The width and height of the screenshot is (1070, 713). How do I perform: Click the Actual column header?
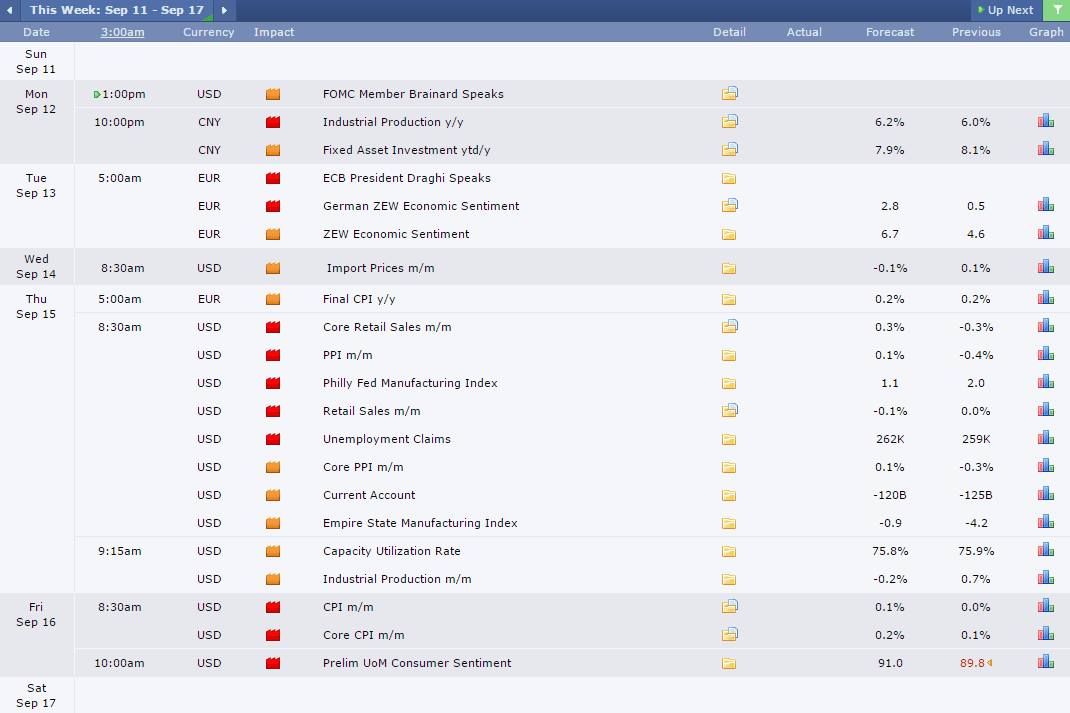[x=804, y=32]
